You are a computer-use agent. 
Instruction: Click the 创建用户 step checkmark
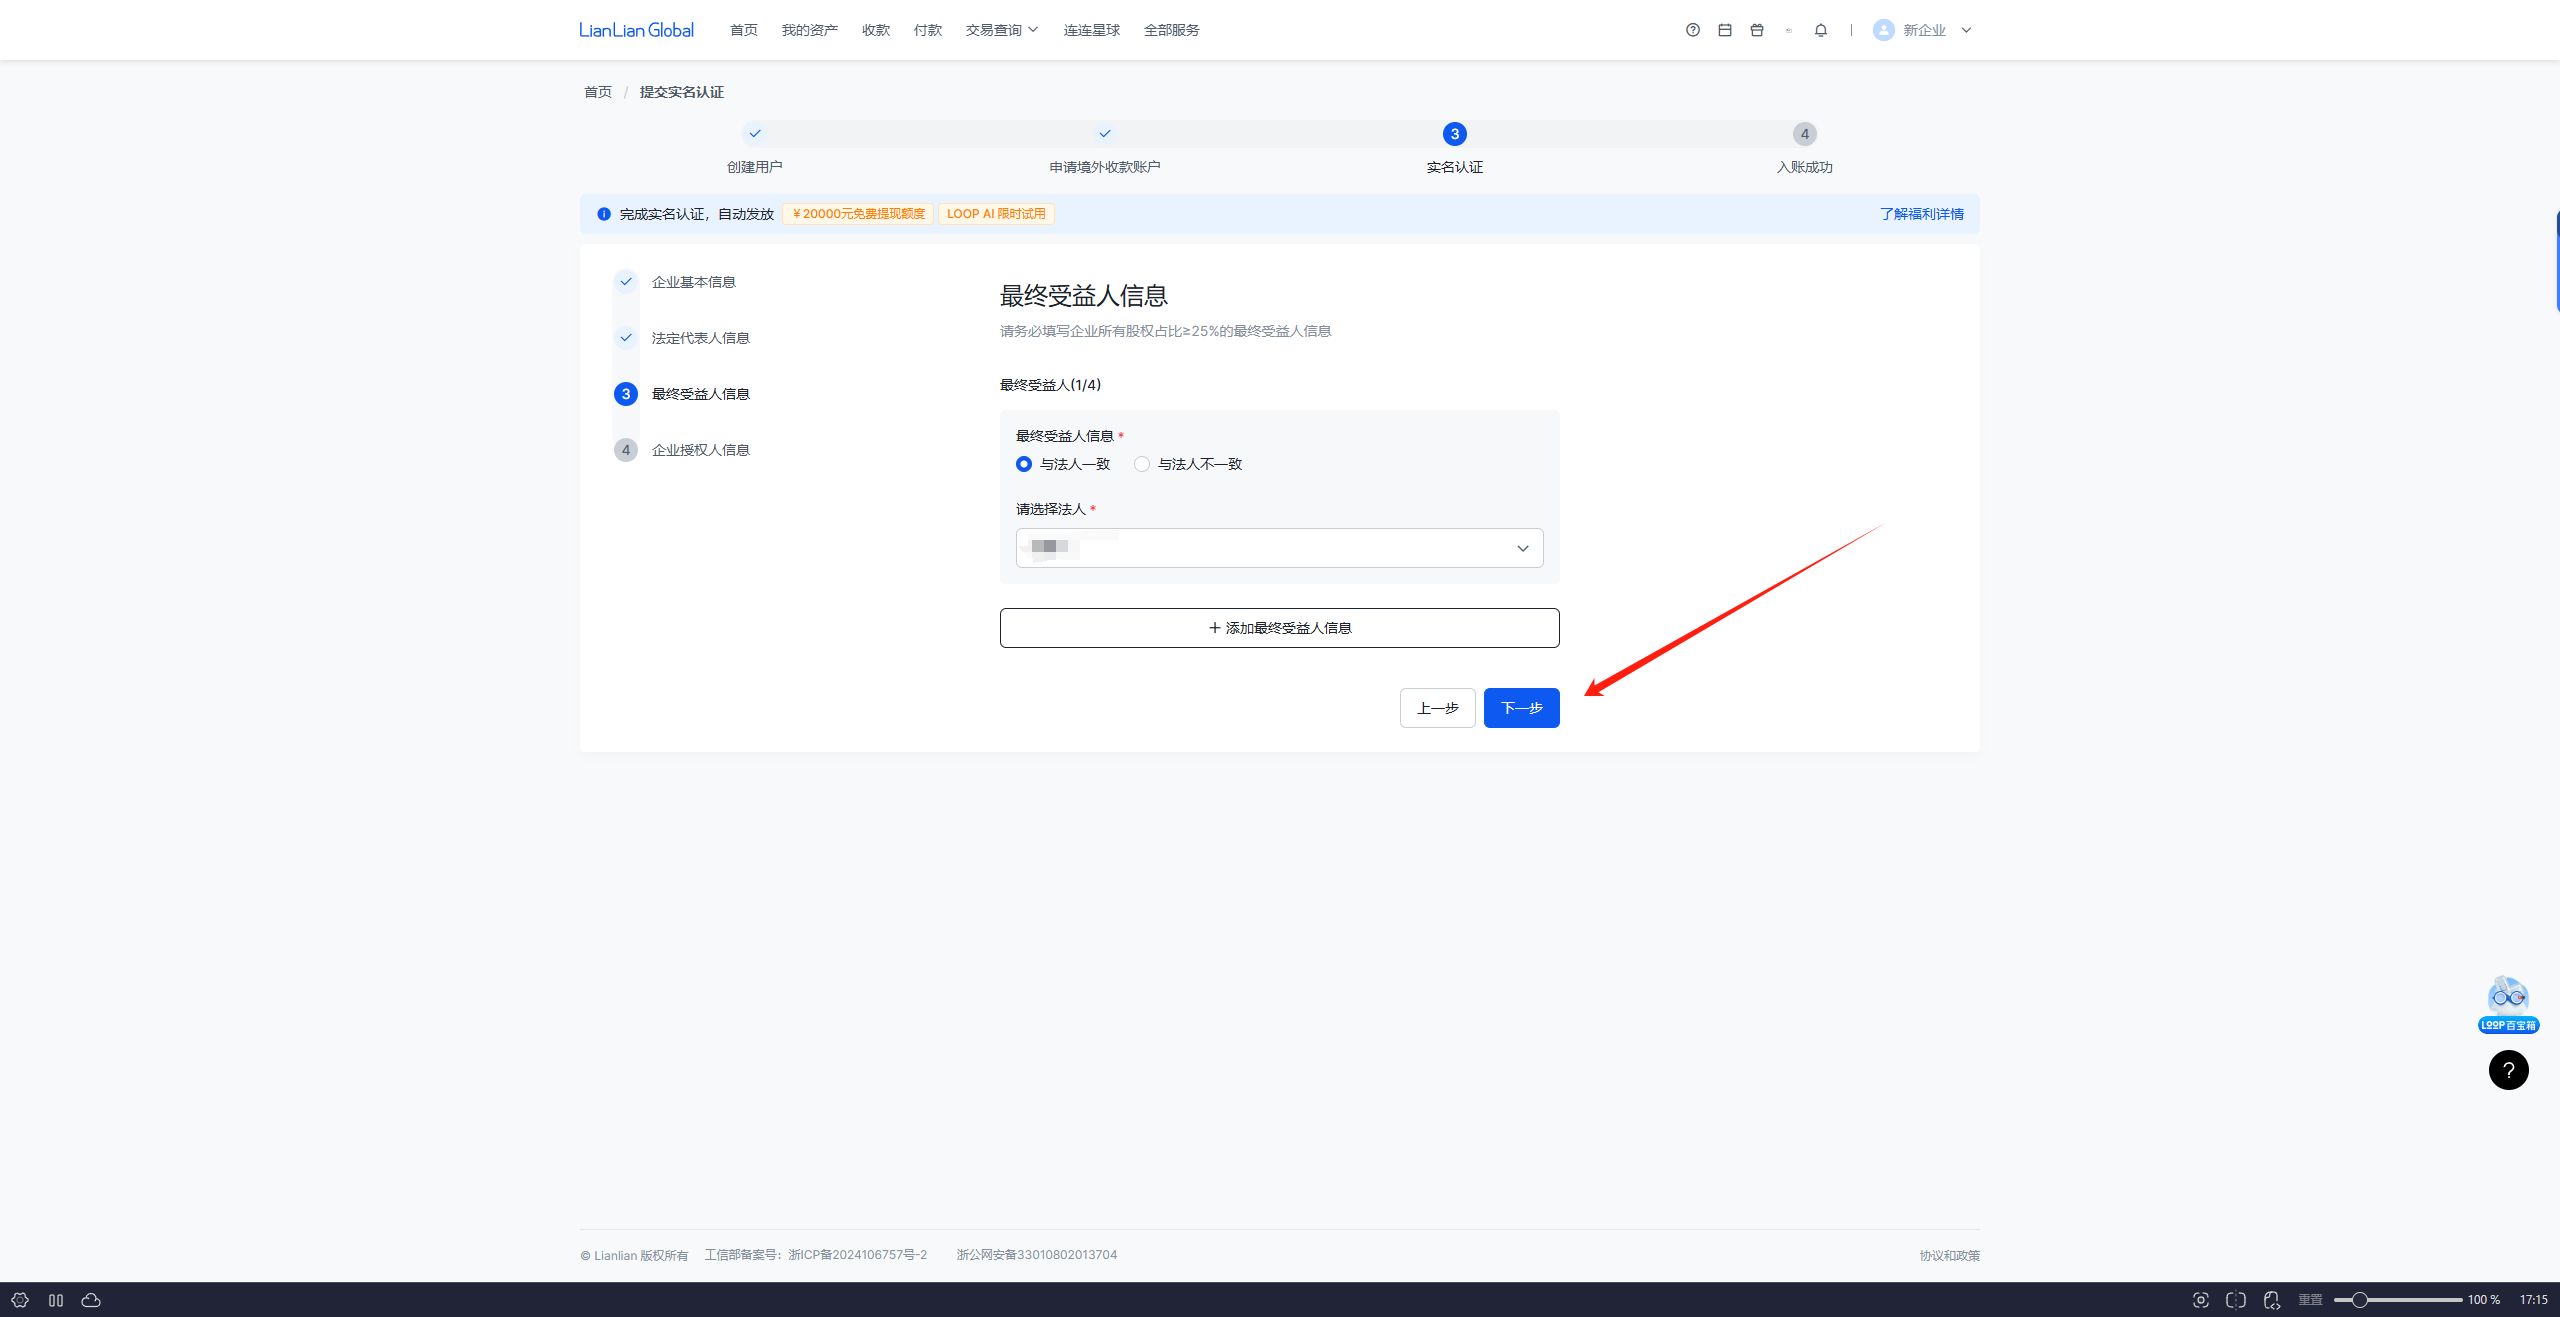pos(755,133)
